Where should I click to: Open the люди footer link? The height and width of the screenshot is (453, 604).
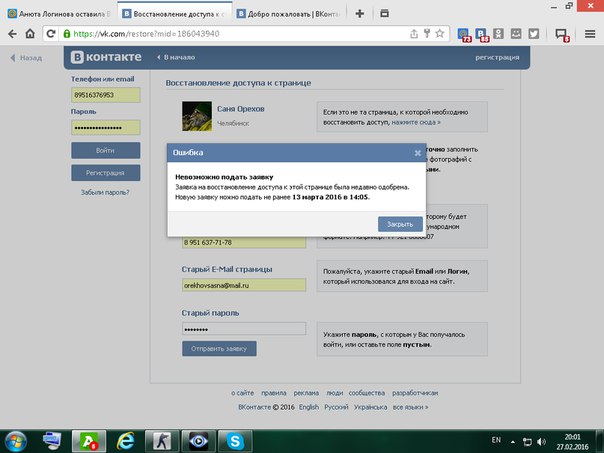334,393
